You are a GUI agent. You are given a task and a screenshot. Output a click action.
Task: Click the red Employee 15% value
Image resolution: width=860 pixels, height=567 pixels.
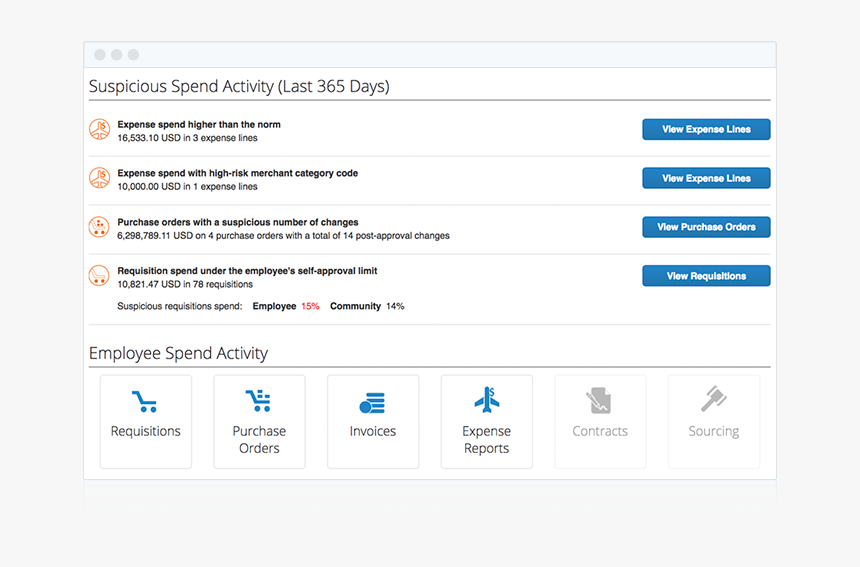tap(310, 306)
